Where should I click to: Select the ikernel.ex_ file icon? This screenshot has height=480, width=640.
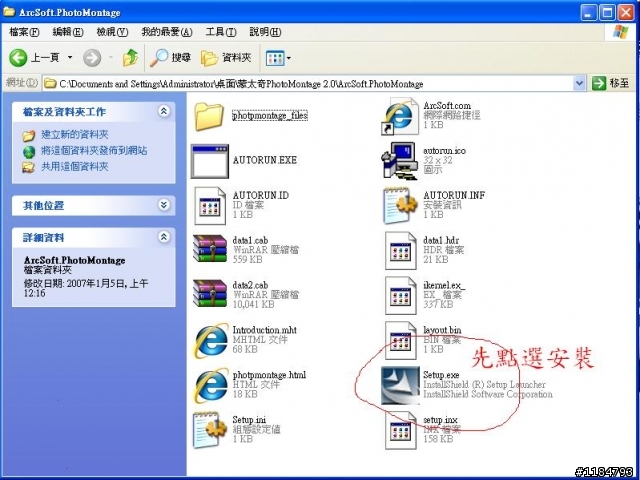click(401, 296)
